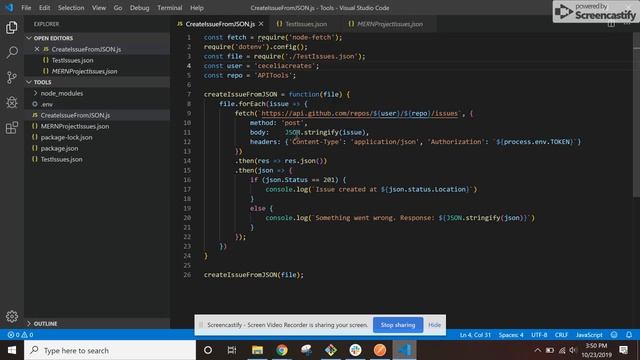The width and height of the screenshot is (640, 360).
Task: Open Source Control view in activity bar
Action: (12, 77)
